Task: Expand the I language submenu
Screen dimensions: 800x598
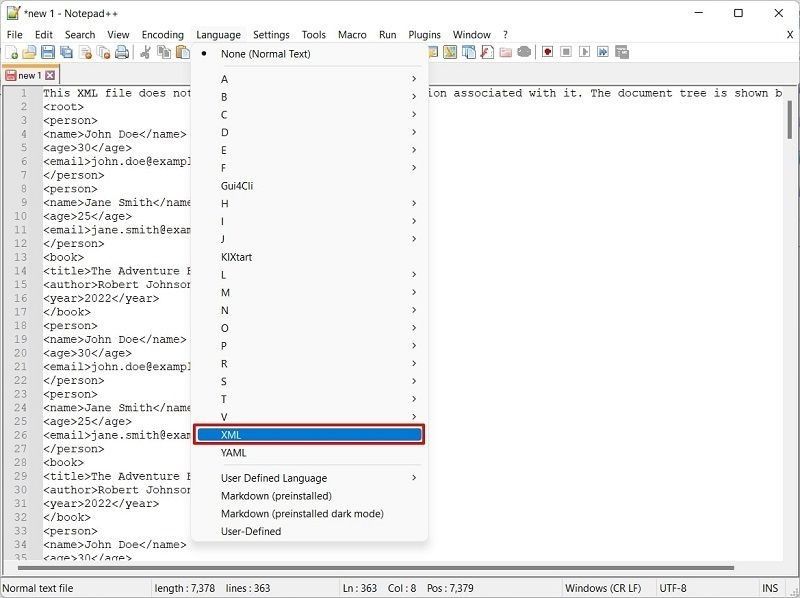Action: tap(309, 221)
